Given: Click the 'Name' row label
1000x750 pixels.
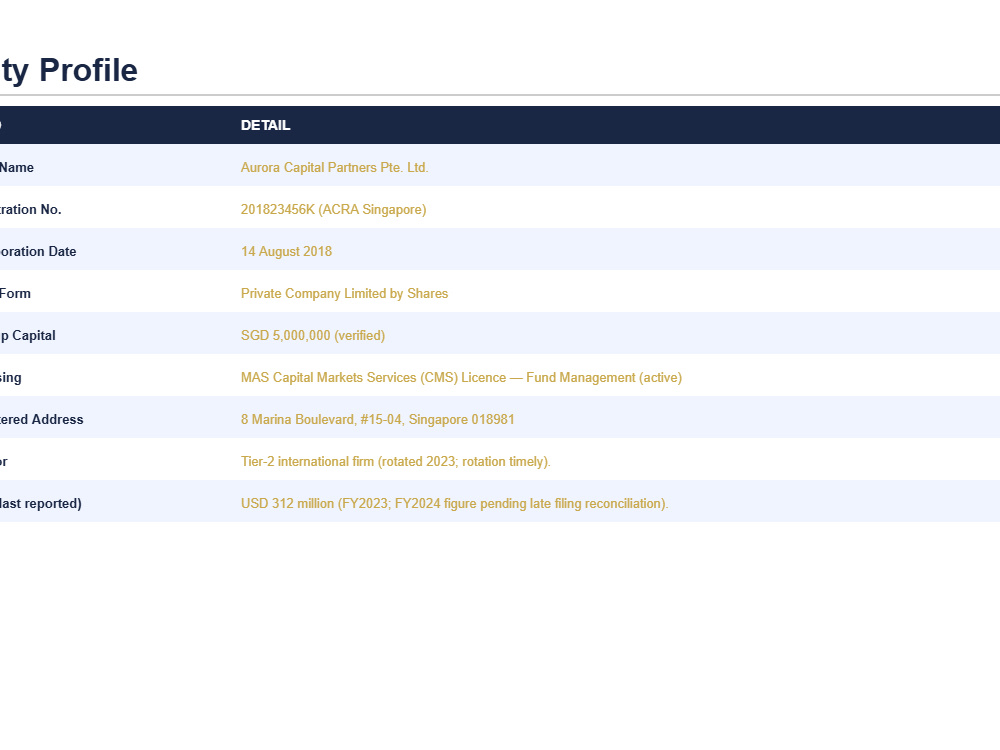Looking at the screenshot, I should tap(17, 168).
